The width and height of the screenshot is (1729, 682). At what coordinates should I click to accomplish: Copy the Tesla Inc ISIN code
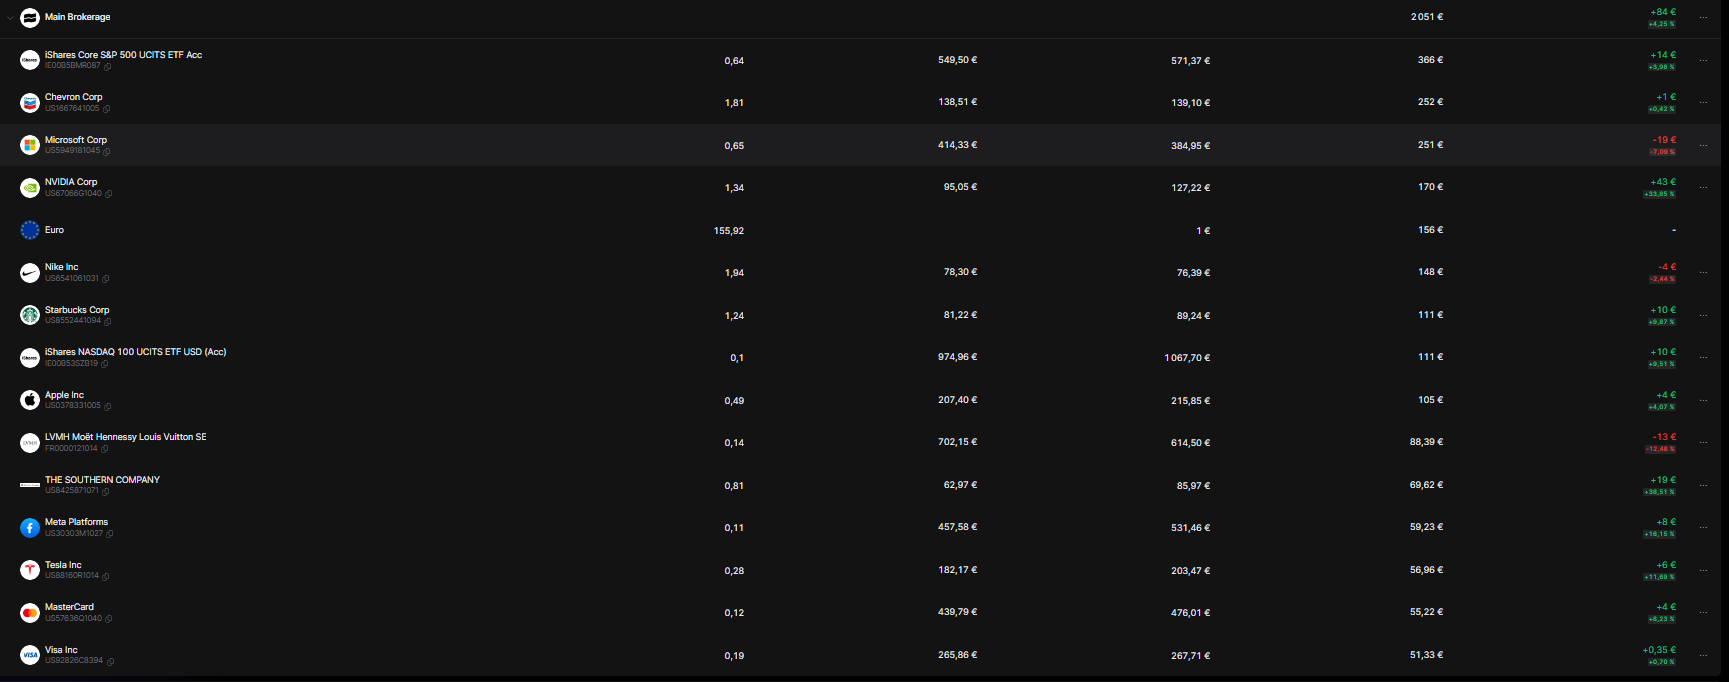point(106,576)
